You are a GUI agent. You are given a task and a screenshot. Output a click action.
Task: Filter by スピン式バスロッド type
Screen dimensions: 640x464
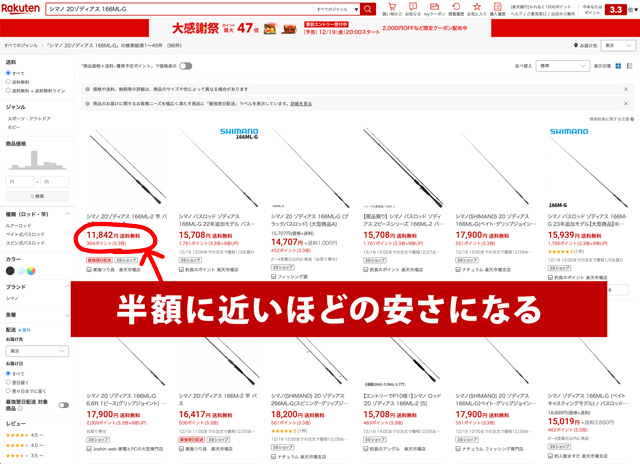pos(25,243)
